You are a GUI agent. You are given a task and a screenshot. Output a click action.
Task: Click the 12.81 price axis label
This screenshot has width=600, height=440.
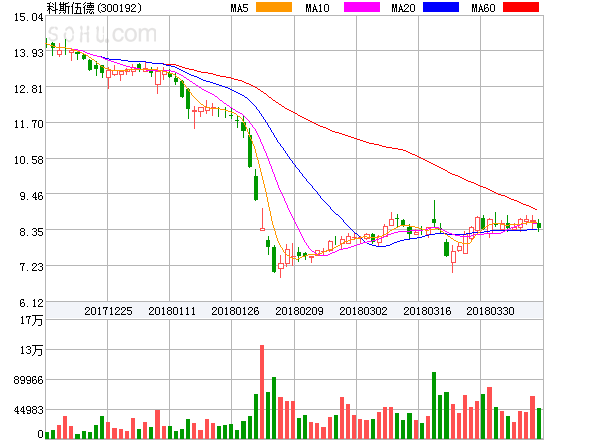(x=29, y=89)
